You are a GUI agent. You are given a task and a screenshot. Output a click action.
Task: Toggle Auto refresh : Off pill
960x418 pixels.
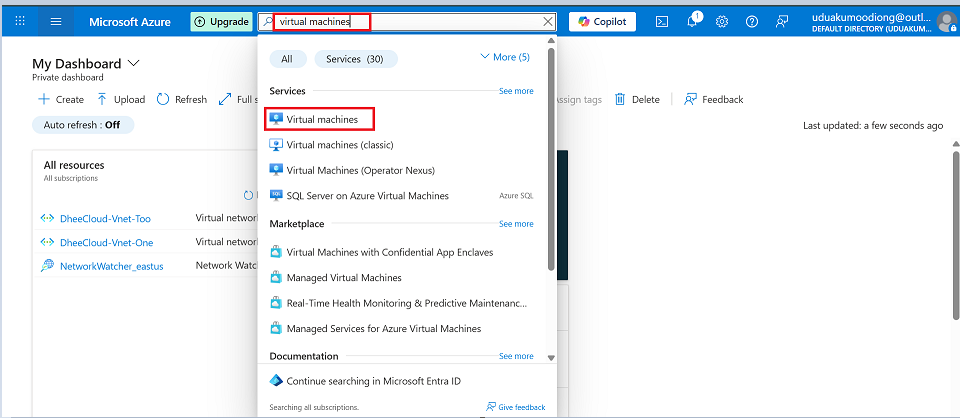pyautogui.click(x=82, y=125)
